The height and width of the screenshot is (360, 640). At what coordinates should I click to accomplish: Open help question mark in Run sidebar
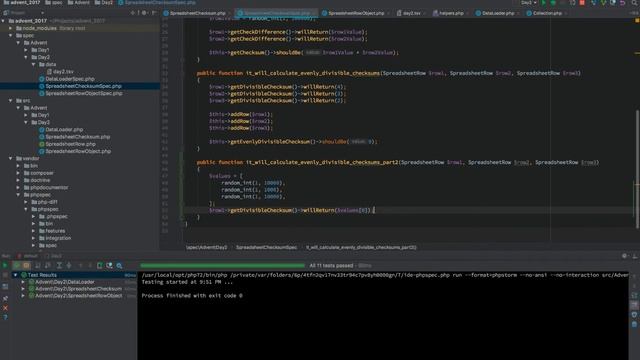5,317
